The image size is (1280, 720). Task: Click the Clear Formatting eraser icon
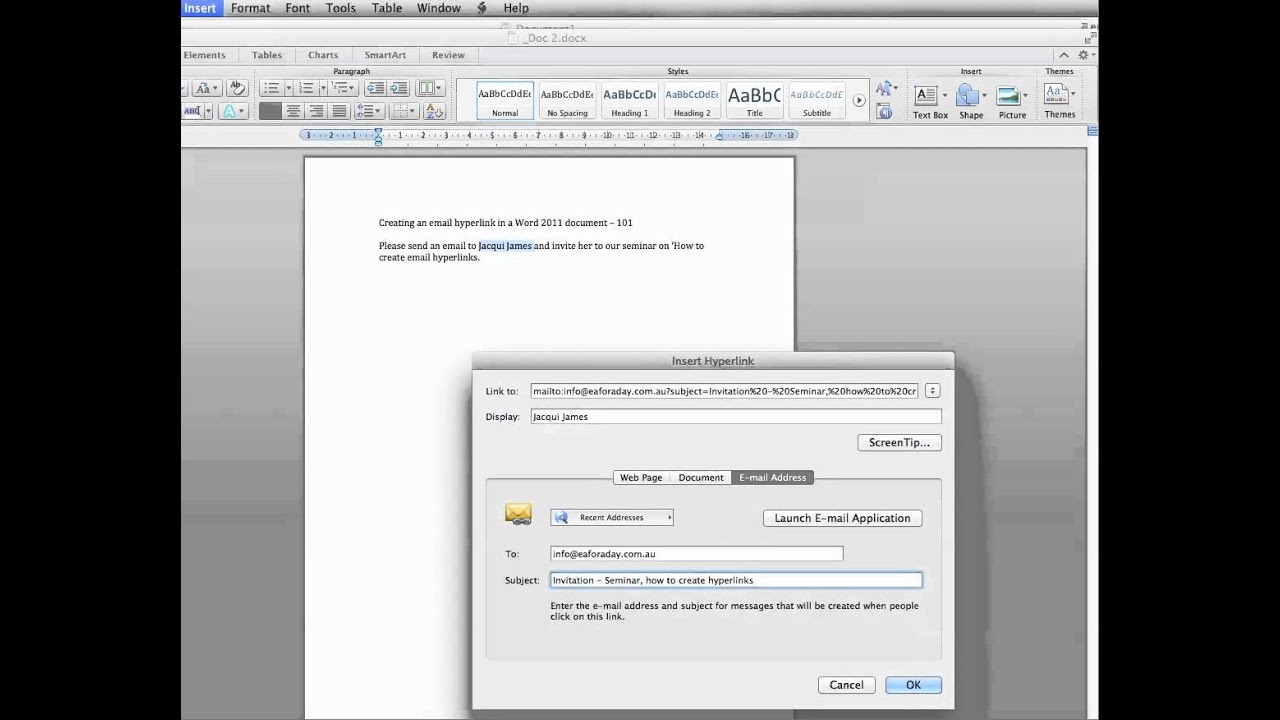pyautogui.click(x=237, y=88)
